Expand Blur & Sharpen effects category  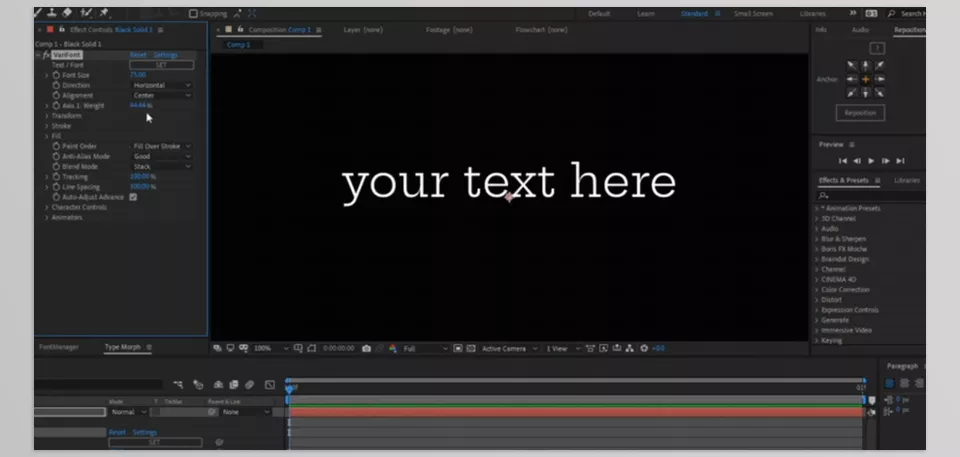(817, 239)
